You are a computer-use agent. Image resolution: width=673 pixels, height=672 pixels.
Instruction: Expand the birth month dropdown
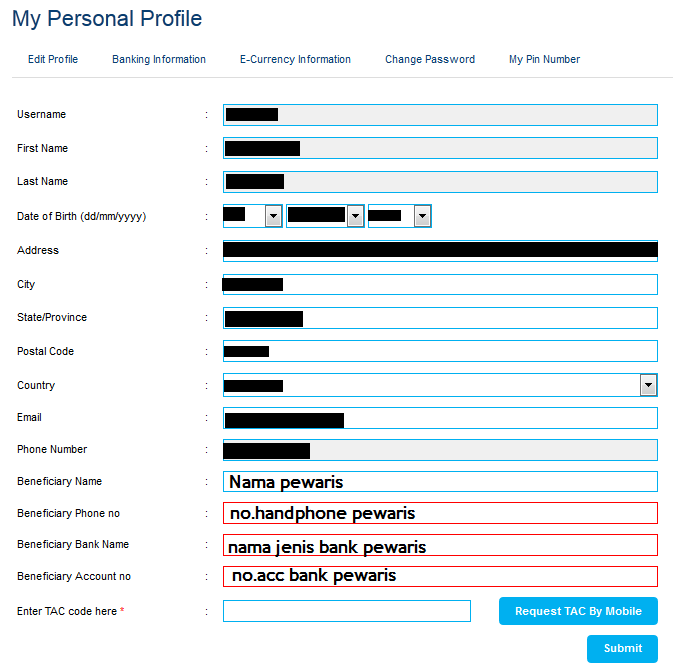325,216
